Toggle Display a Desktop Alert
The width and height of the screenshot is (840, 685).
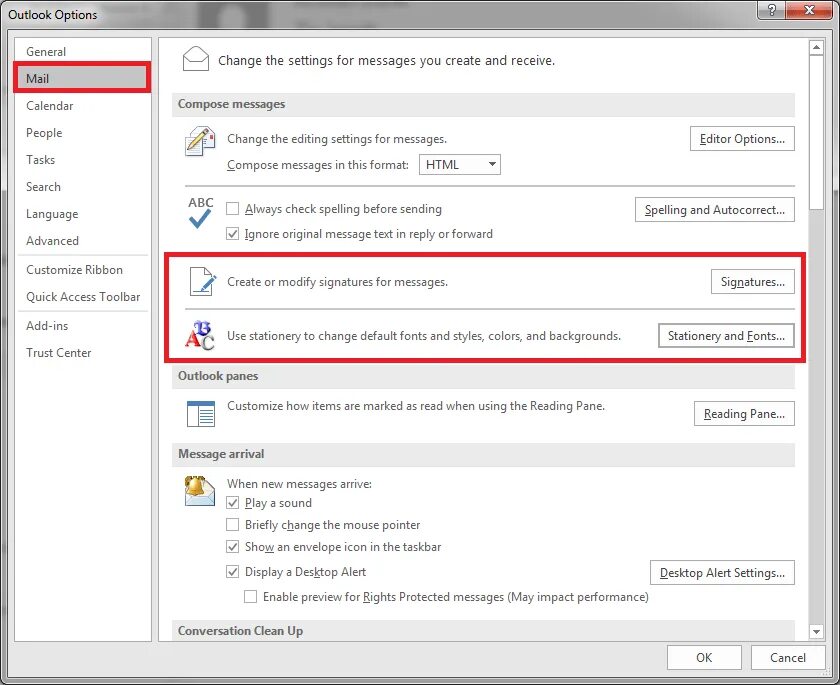coord(232,571)
